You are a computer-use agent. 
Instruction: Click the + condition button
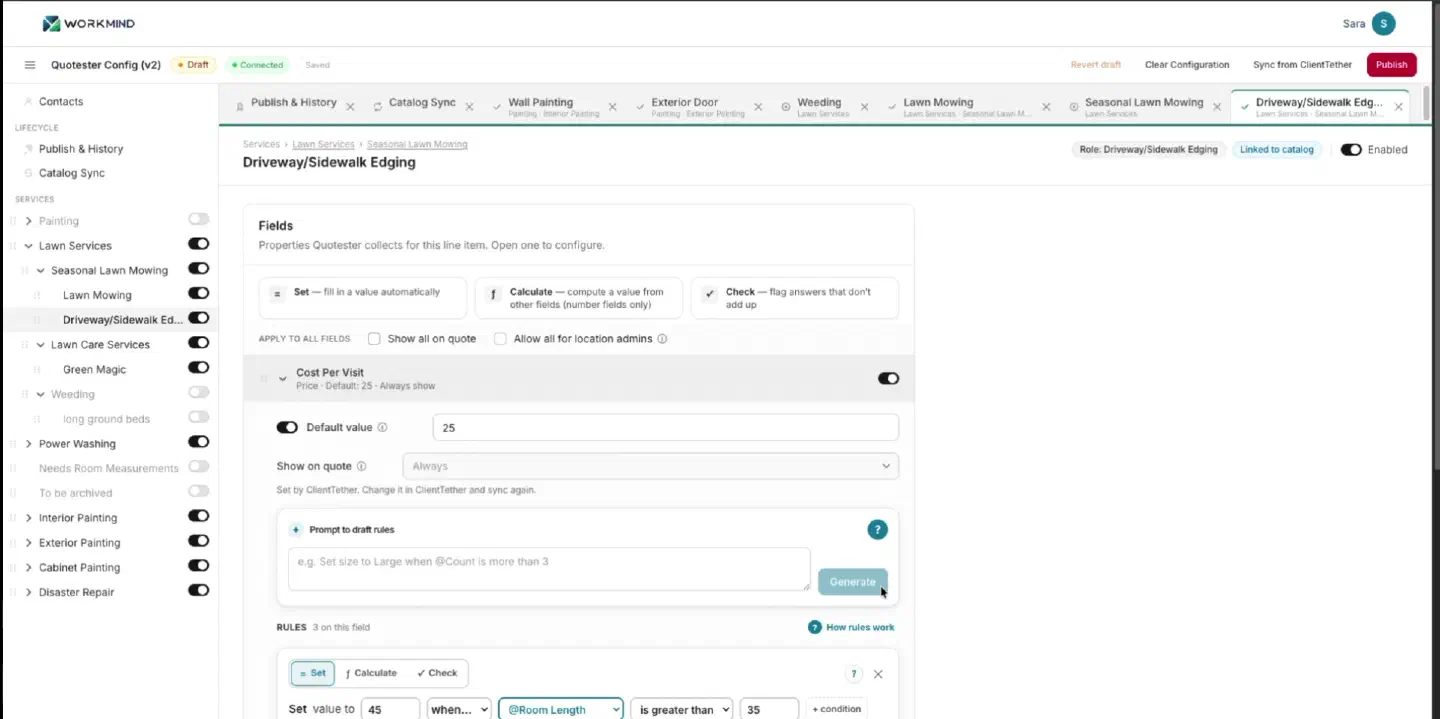click(x=836, y=709)
